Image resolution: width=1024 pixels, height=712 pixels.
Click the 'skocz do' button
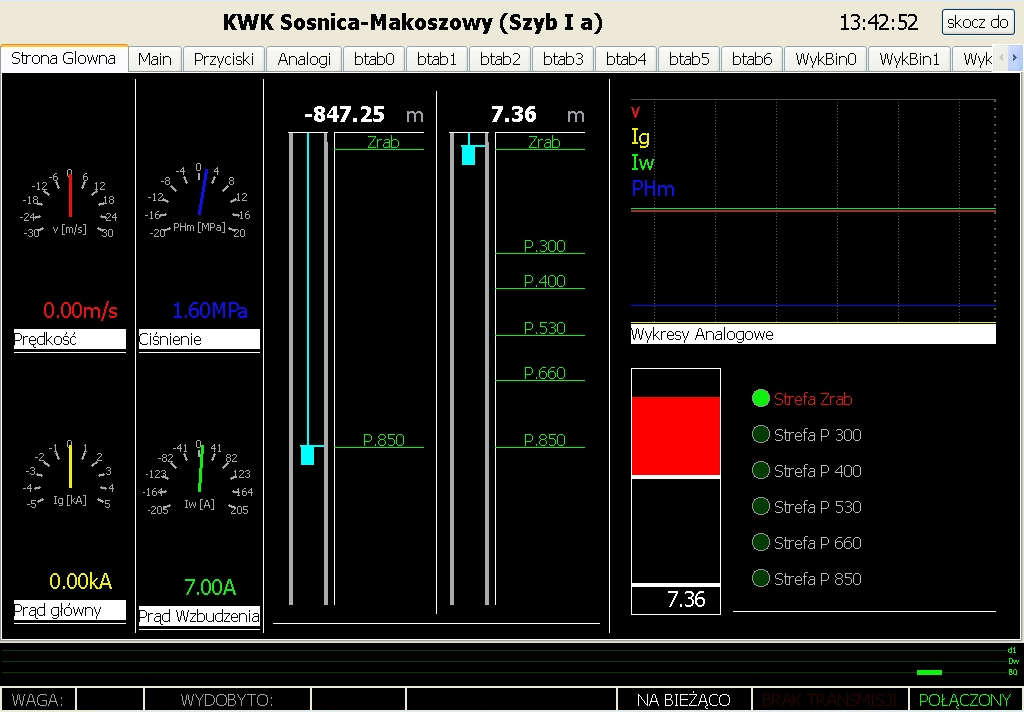coord(977,22)
